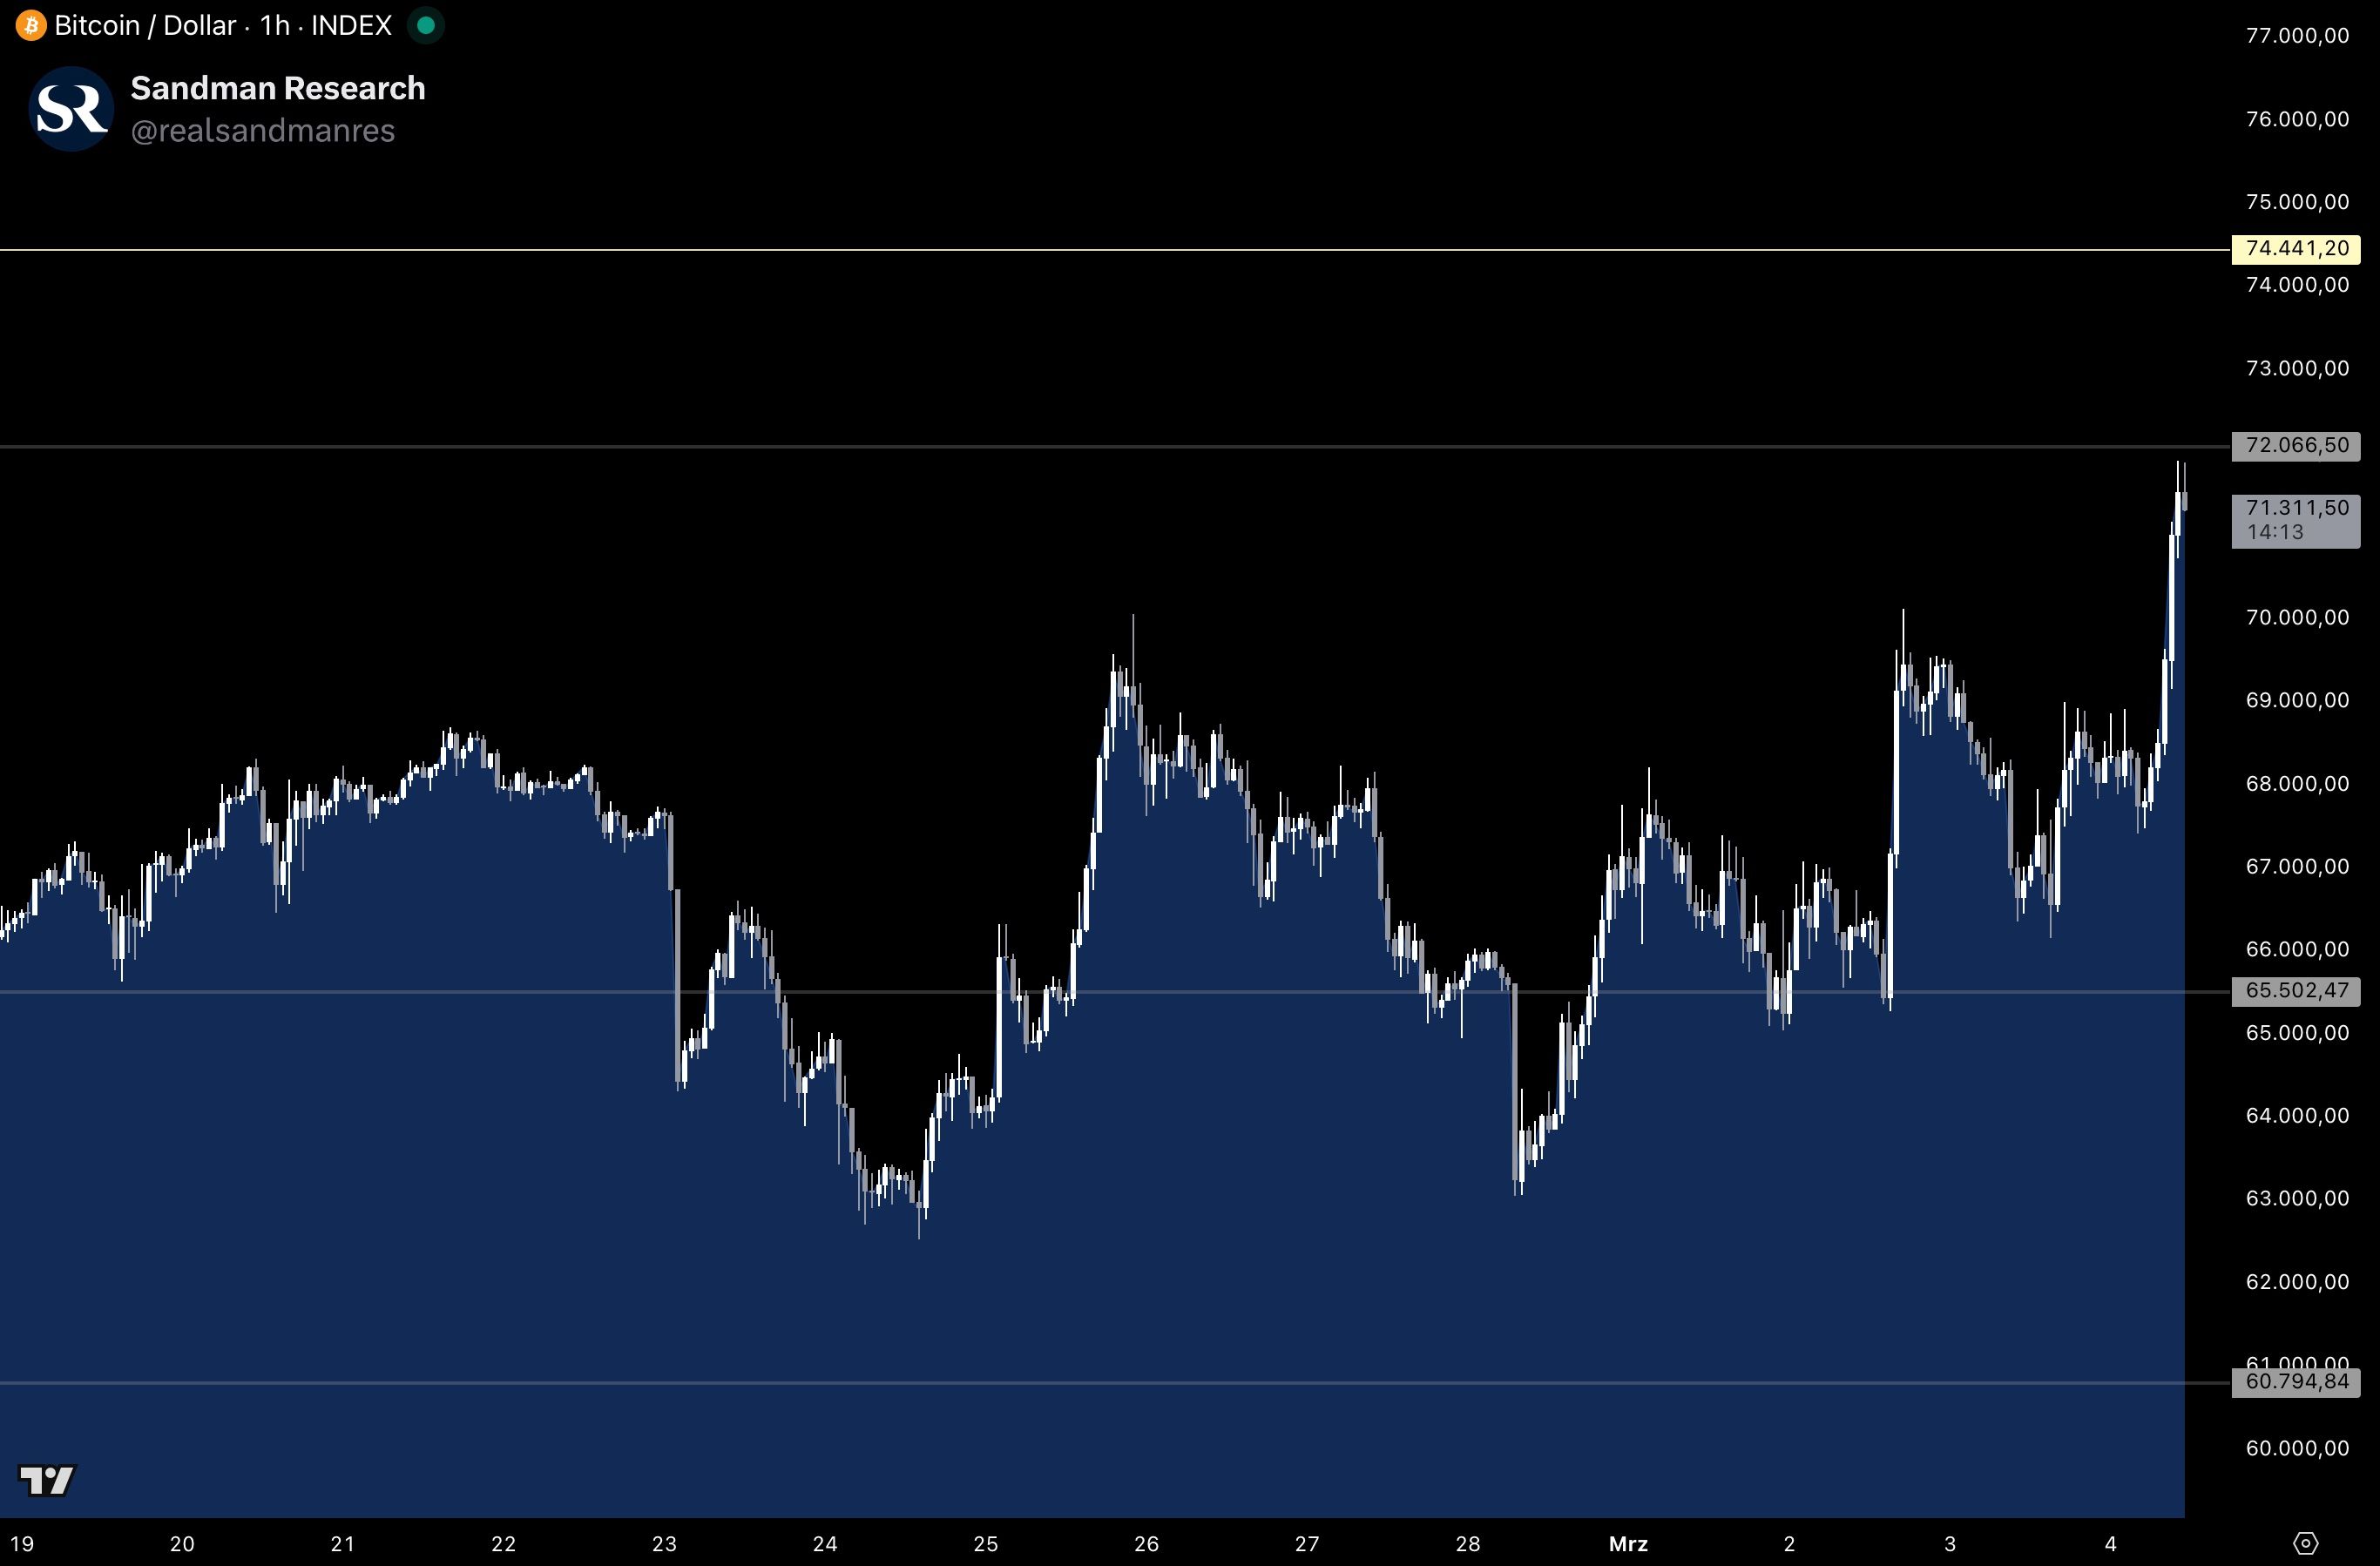Click the Bitcoin / Dollar symbol title
Screen dimensions: 2380x1566
click(x=145, y=25)
